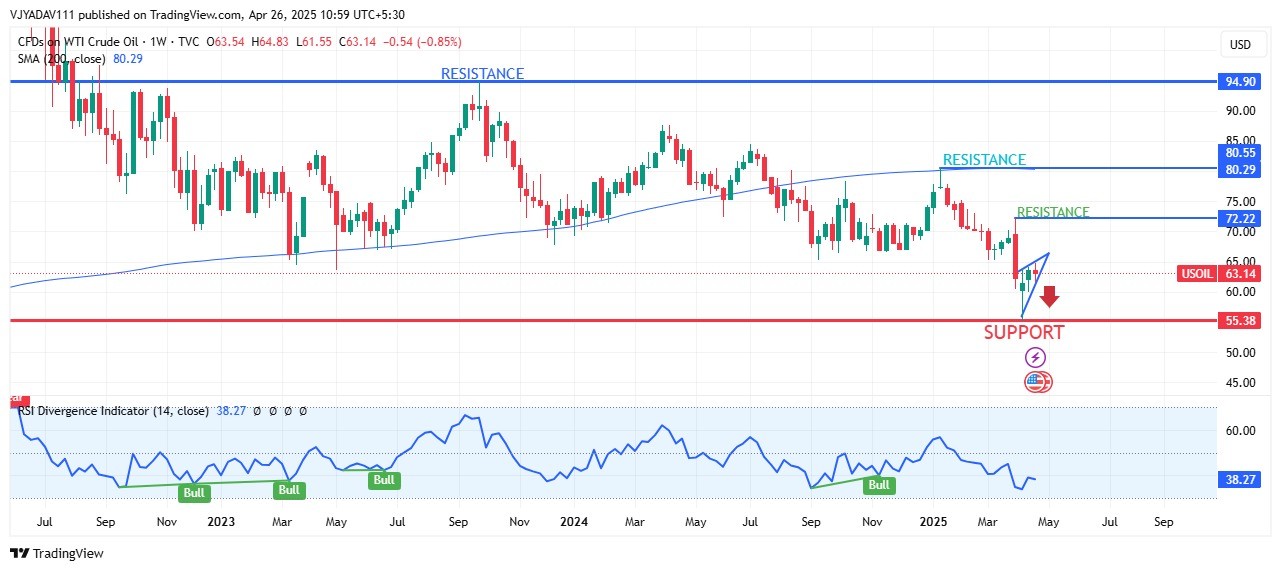Viewport: 1281px width, 571px height.
Task: Click the USOIL price tag on axis
Action: click(1196, 273)
